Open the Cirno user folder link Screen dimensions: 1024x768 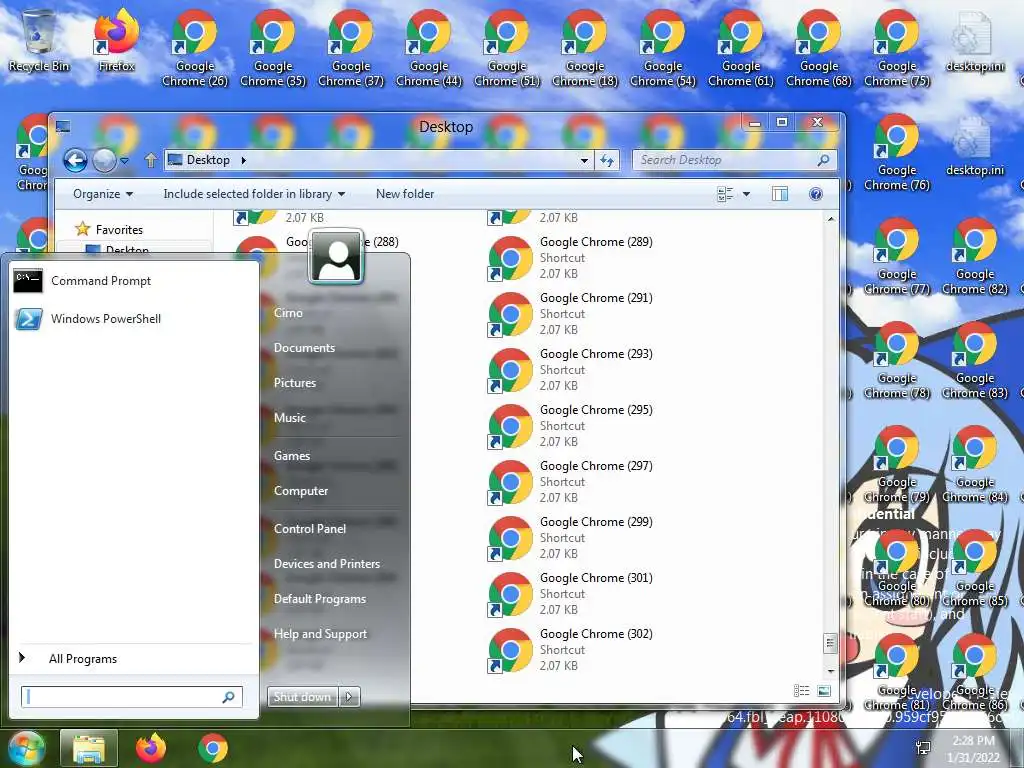click(288, 313)
